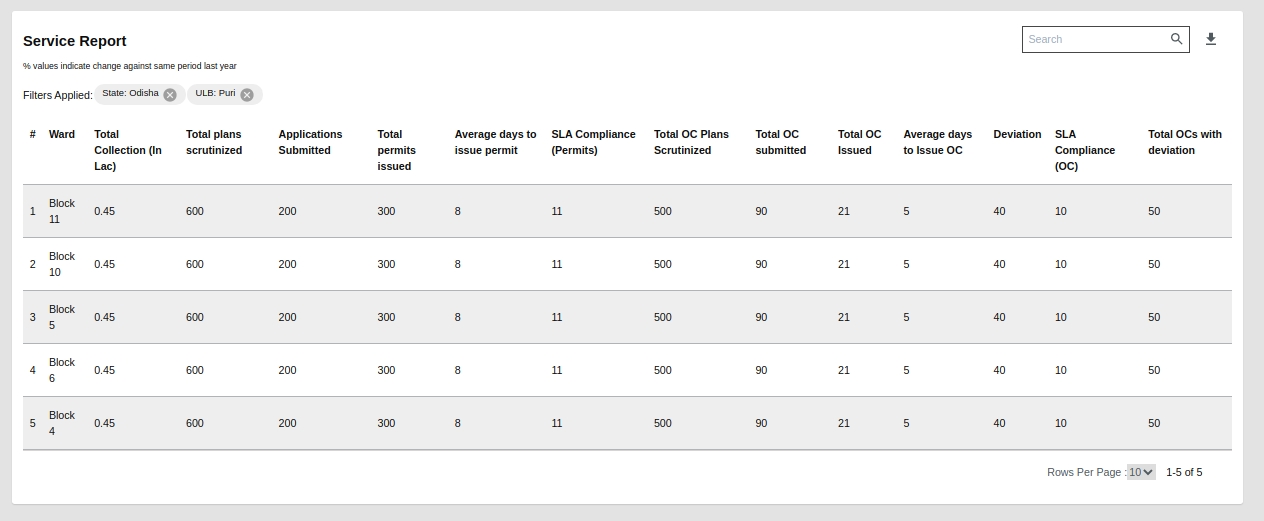
Task: Sort by Total Collection (In Lac) column
Action: (127, 150)
